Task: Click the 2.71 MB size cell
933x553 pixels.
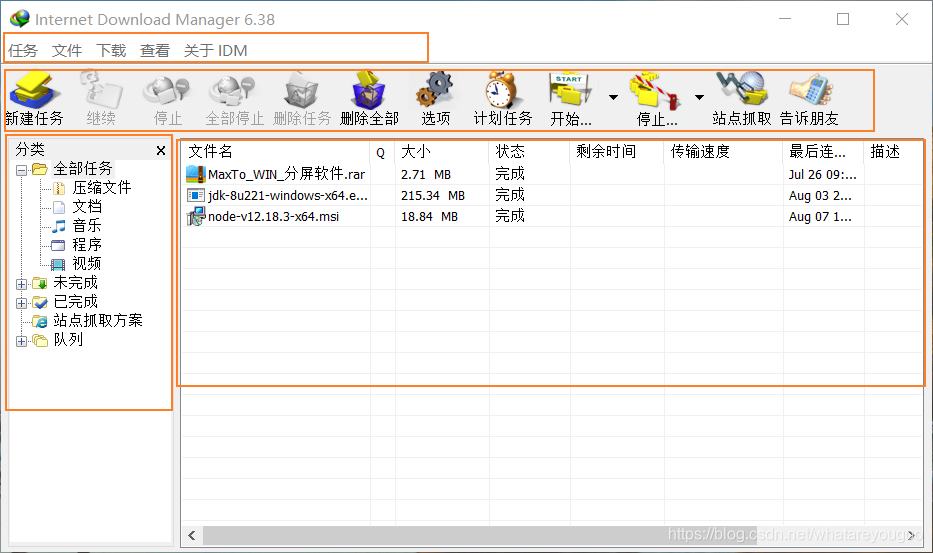Action: (425, 174)
